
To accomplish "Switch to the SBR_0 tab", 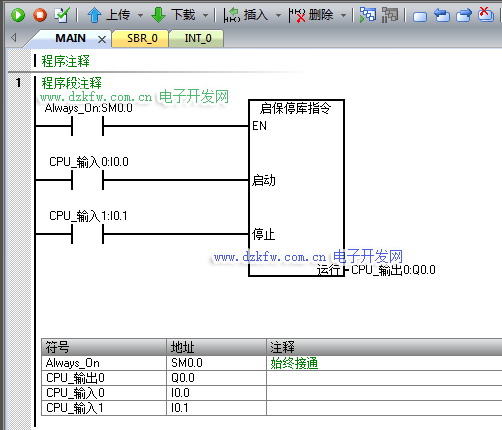I will coord(141,39).
